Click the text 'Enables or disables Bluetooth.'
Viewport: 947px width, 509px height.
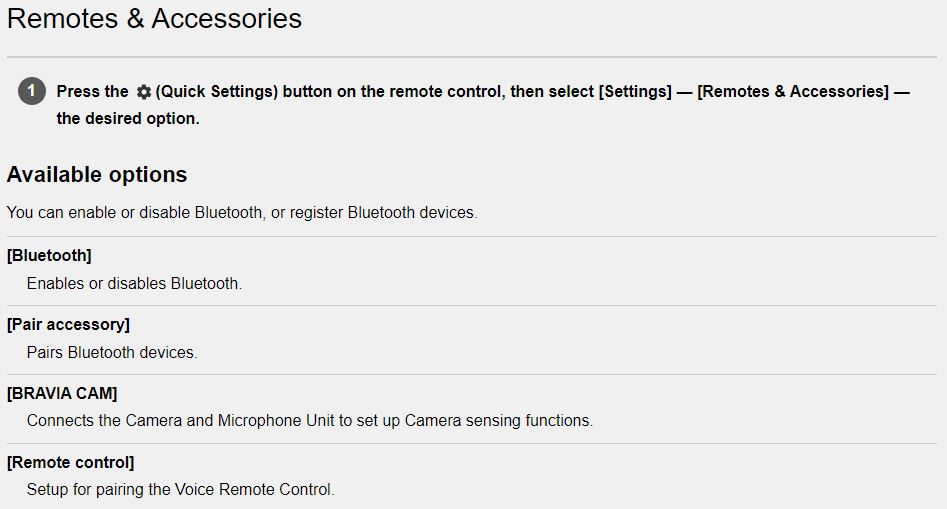[134, 283]
